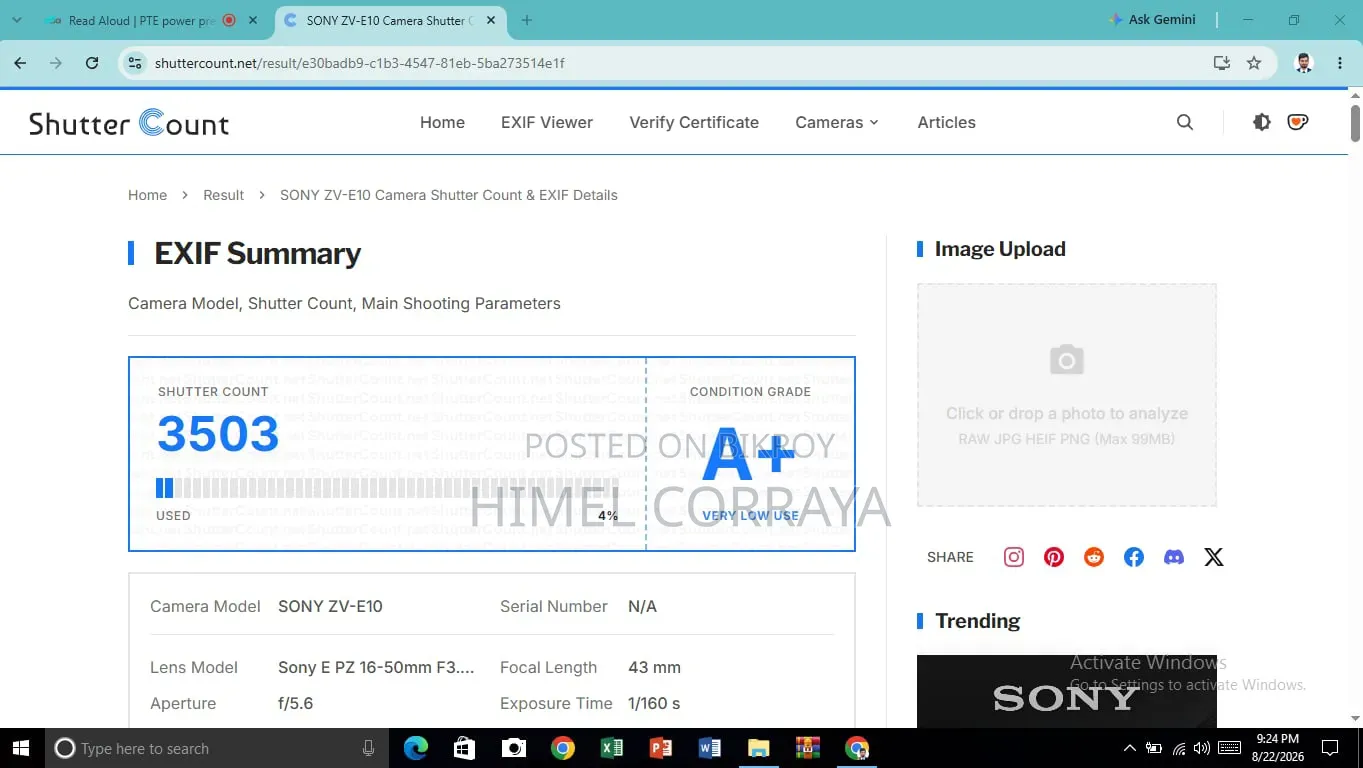
Task: Reload the current page
Action: [x=92, y=63]
